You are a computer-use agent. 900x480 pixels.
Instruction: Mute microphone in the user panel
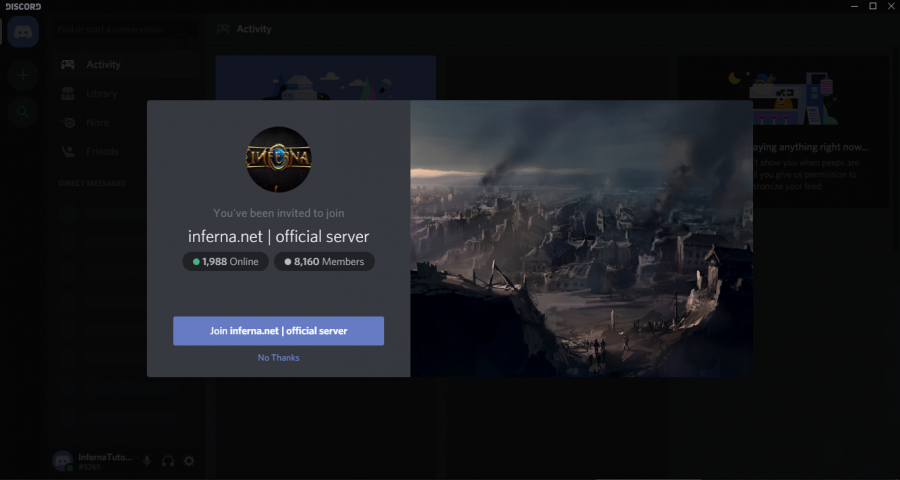(x=147, y=461)
